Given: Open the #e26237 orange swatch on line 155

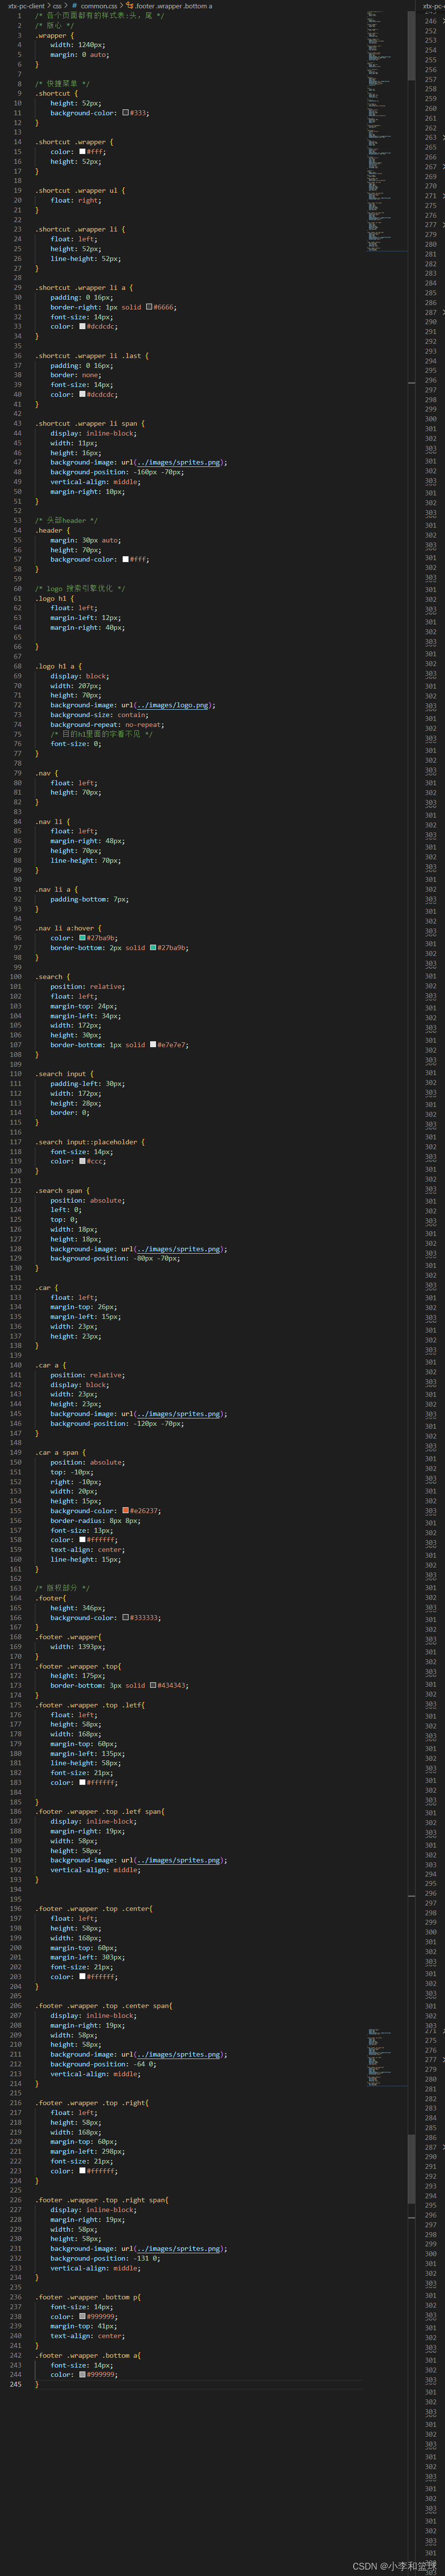Looking at the screenshot, I should pos(126,1511).
